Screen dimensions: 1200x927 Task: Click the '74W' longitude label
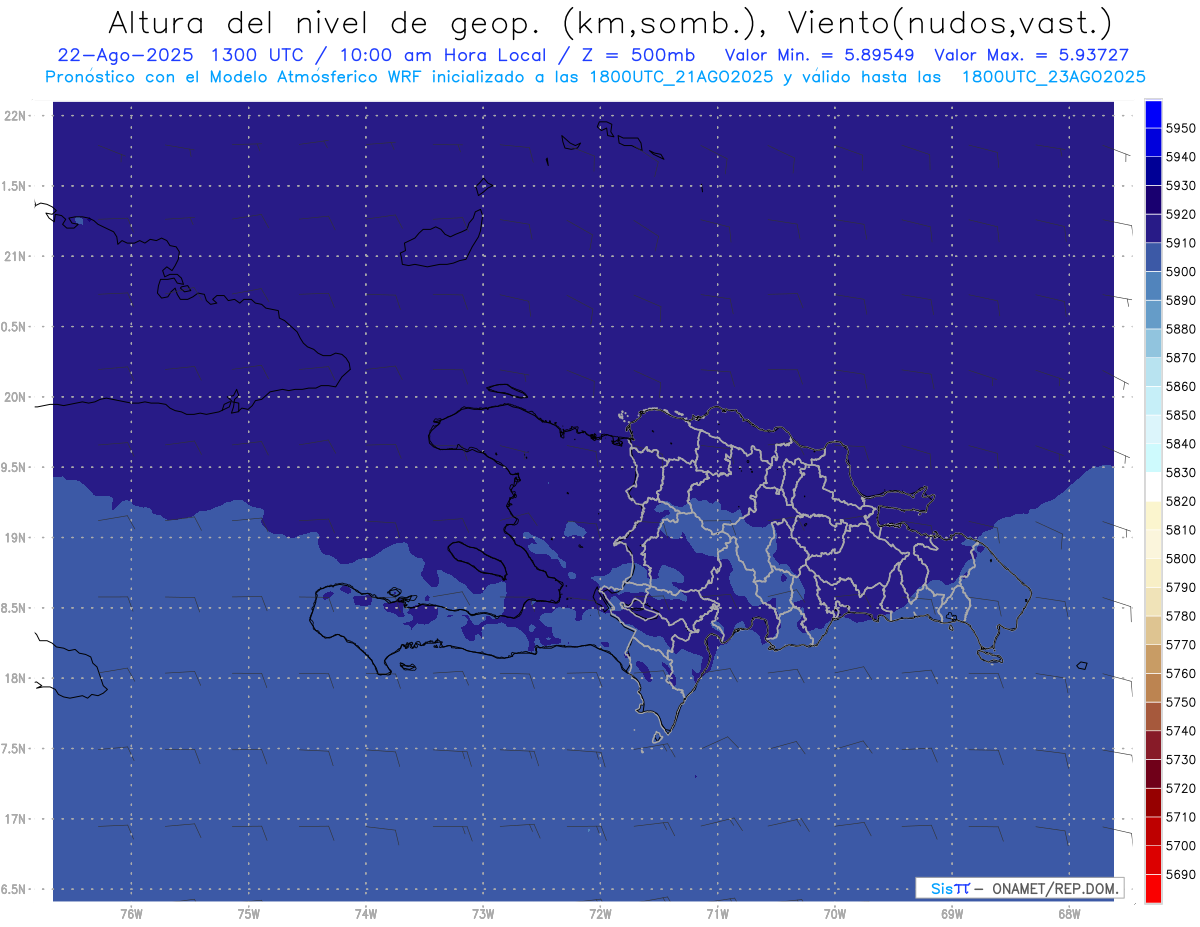click(x=365, y=913)
